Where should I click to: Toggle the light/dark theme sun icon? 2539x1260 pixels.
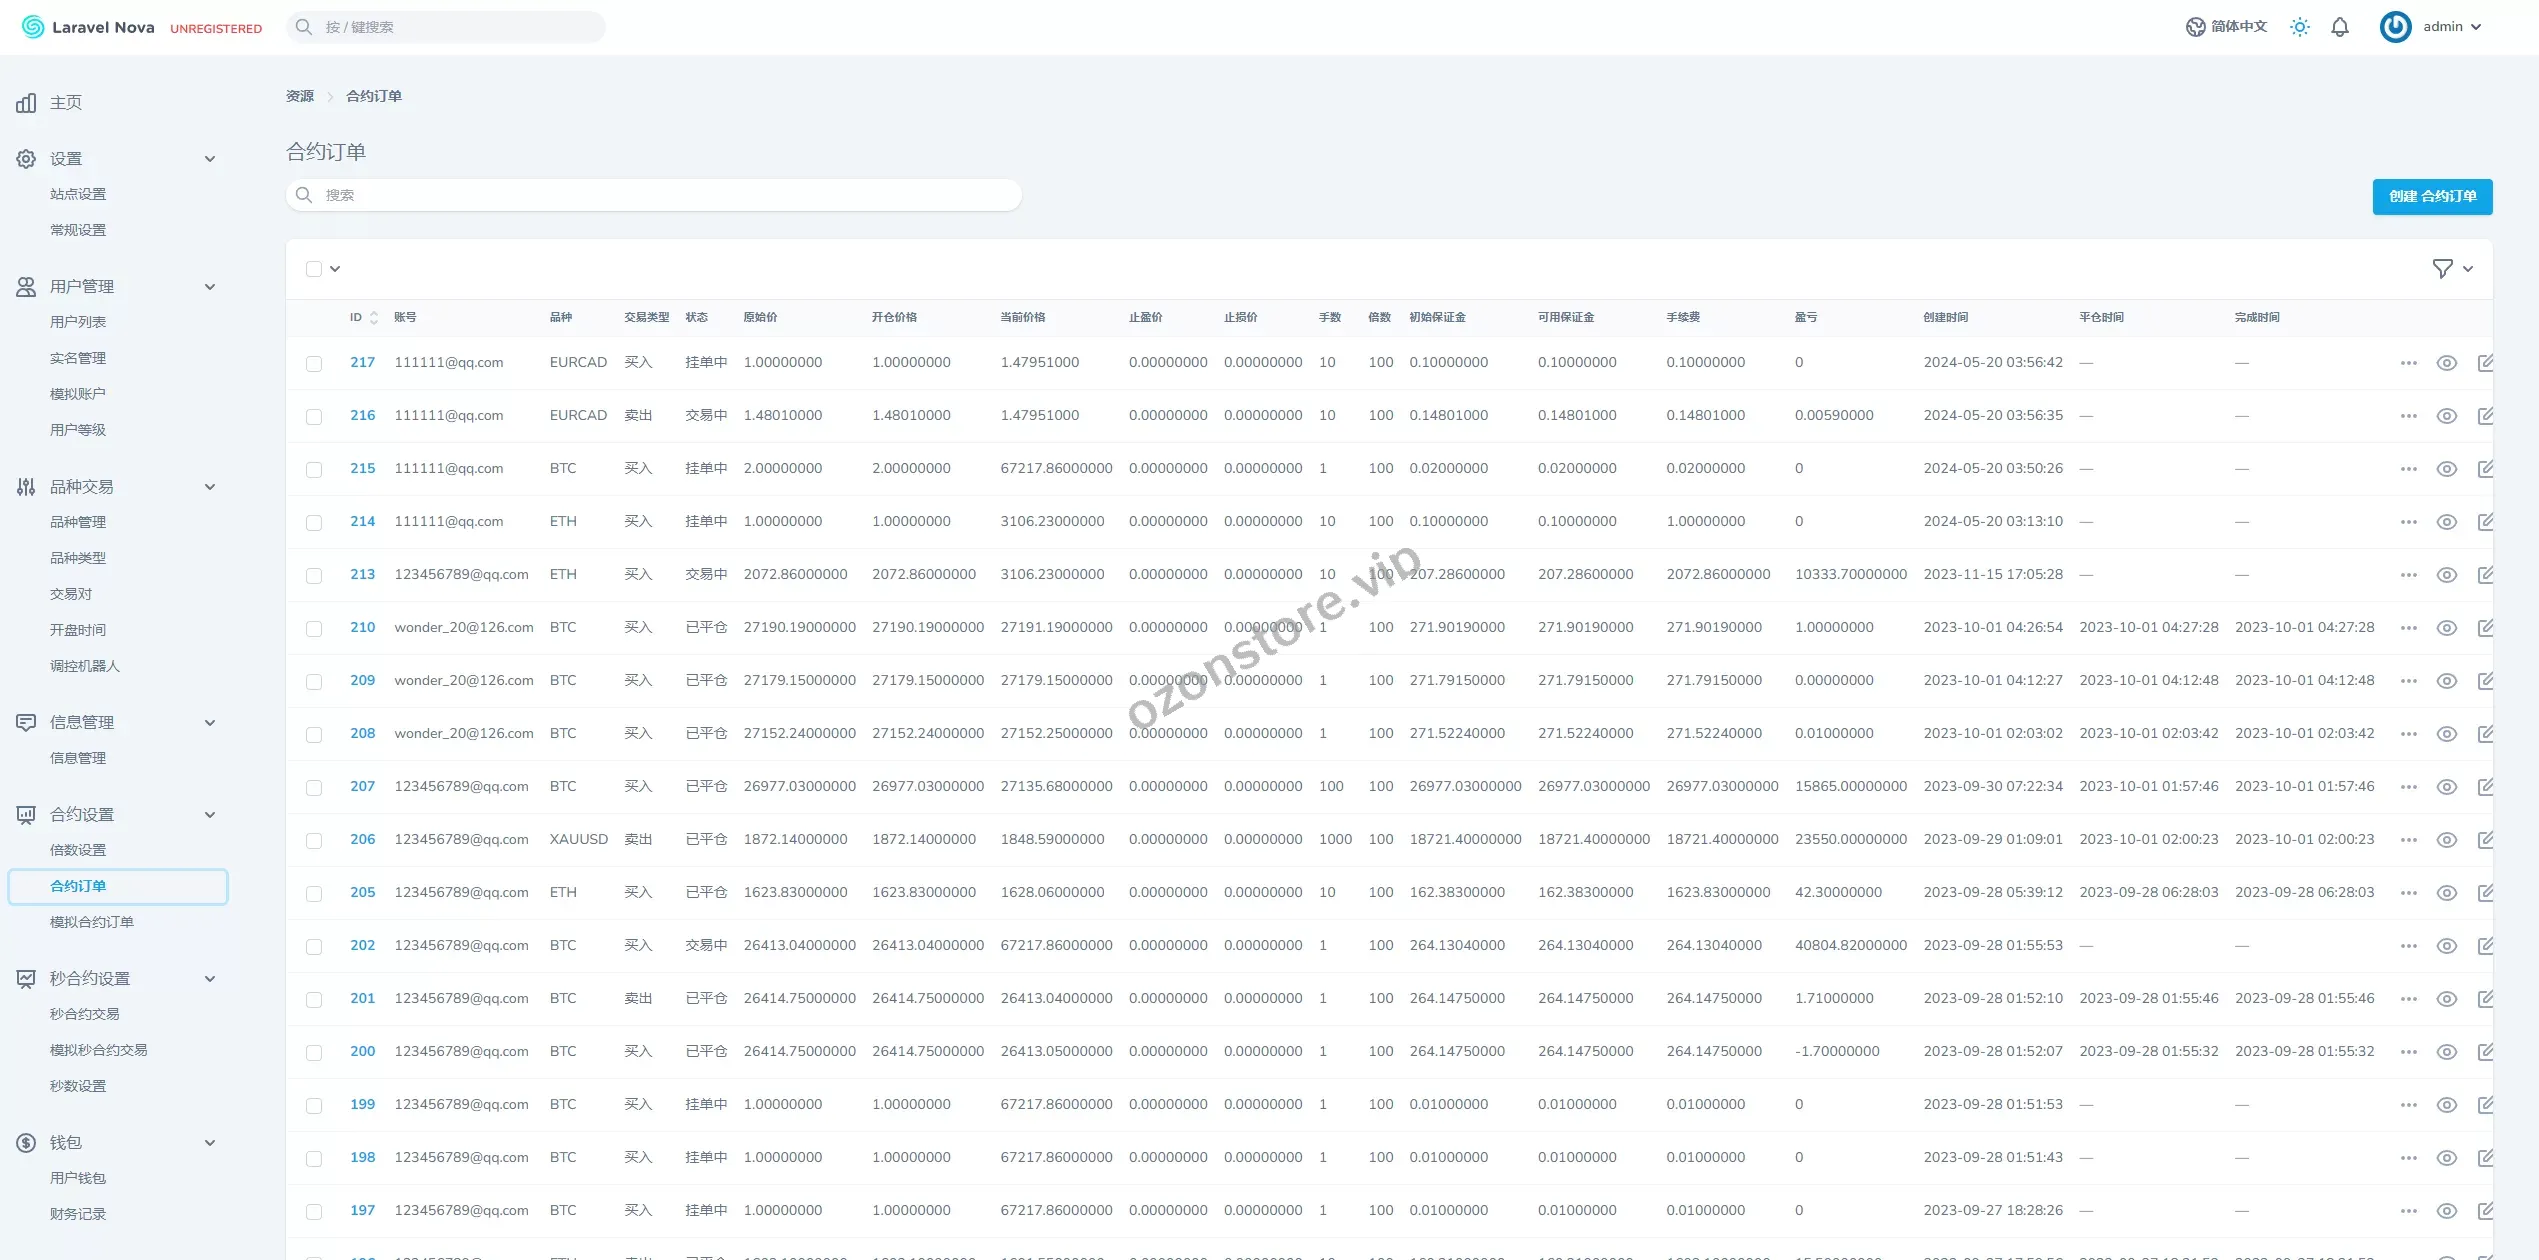coord(2300,27)
